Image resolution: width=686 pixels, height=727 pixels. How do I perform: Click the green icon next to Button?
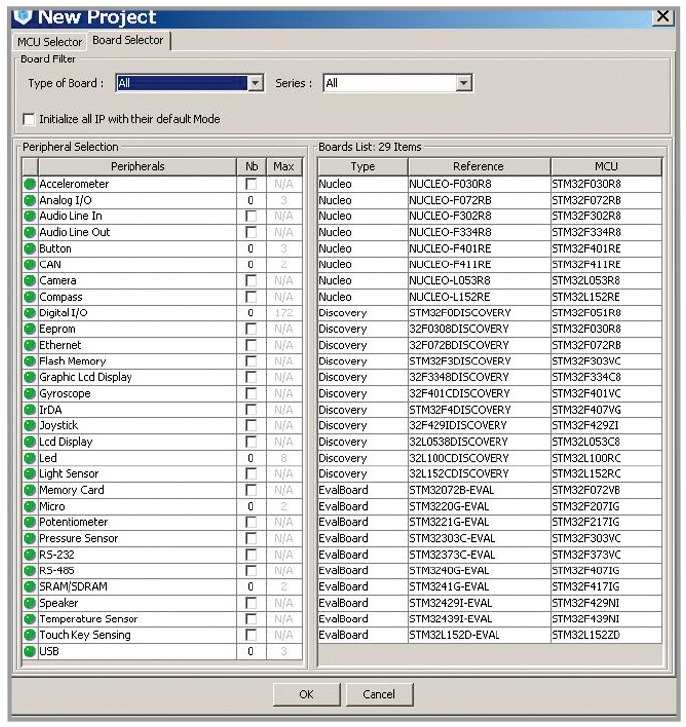[x=30, y=249]
